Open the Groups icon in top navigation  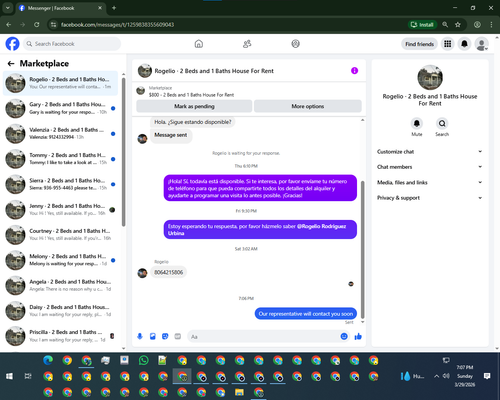coord(295,44)
